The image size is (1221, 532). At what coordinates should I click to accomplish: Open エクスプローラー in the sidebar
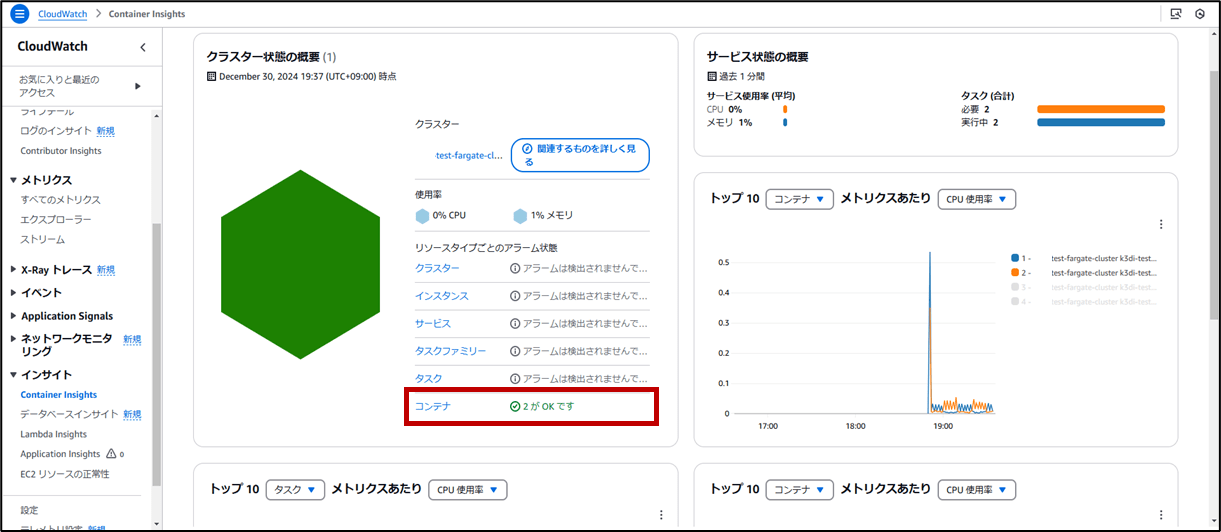point(56,219)
